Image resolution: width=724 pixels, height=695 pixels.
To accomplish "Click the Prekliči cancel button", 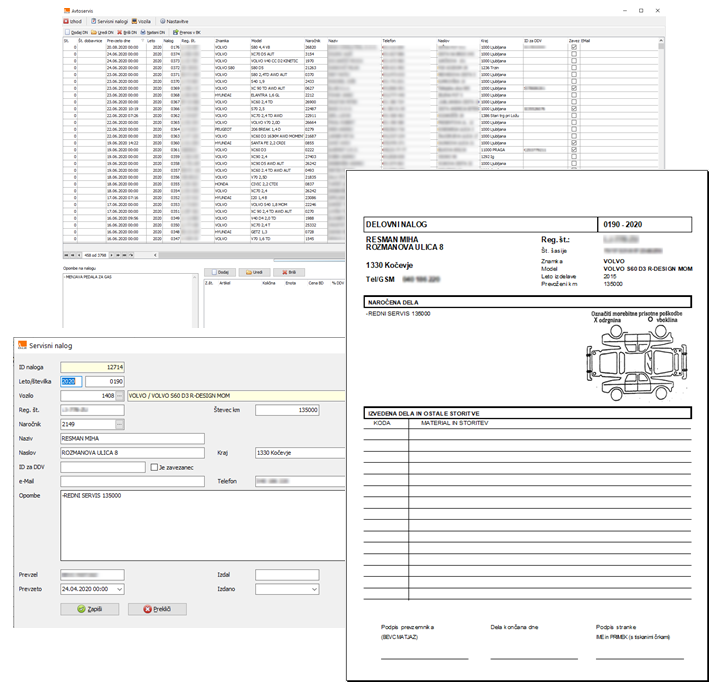I will [156, 608].
